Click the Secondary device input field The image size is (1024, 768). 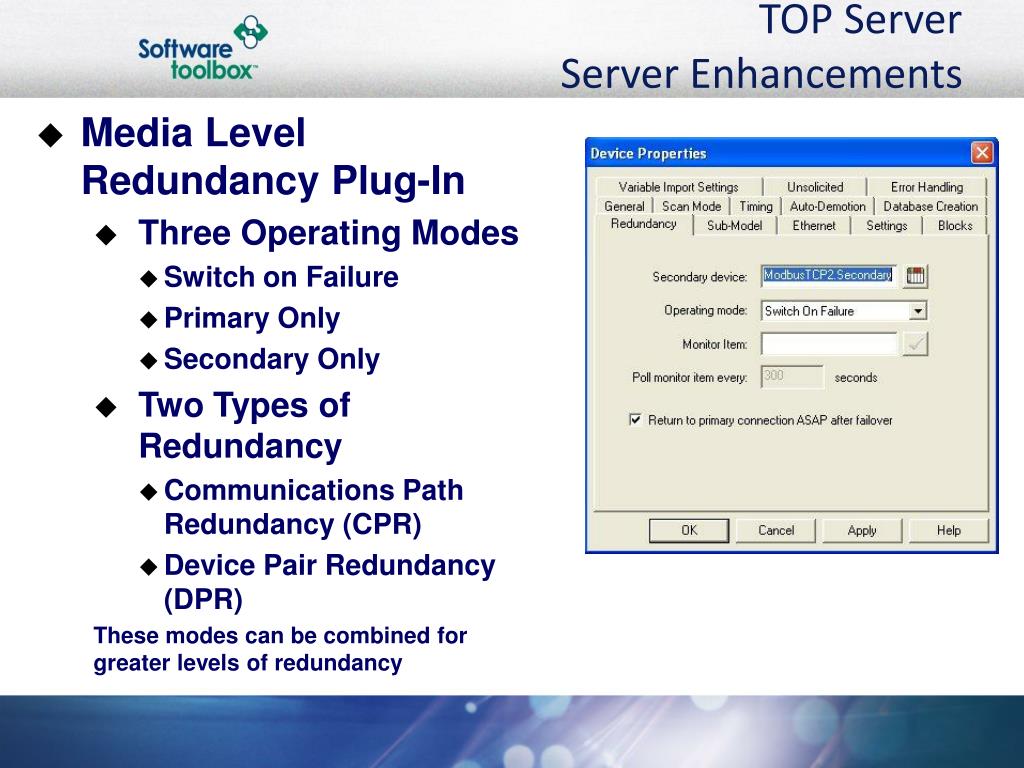829,276
